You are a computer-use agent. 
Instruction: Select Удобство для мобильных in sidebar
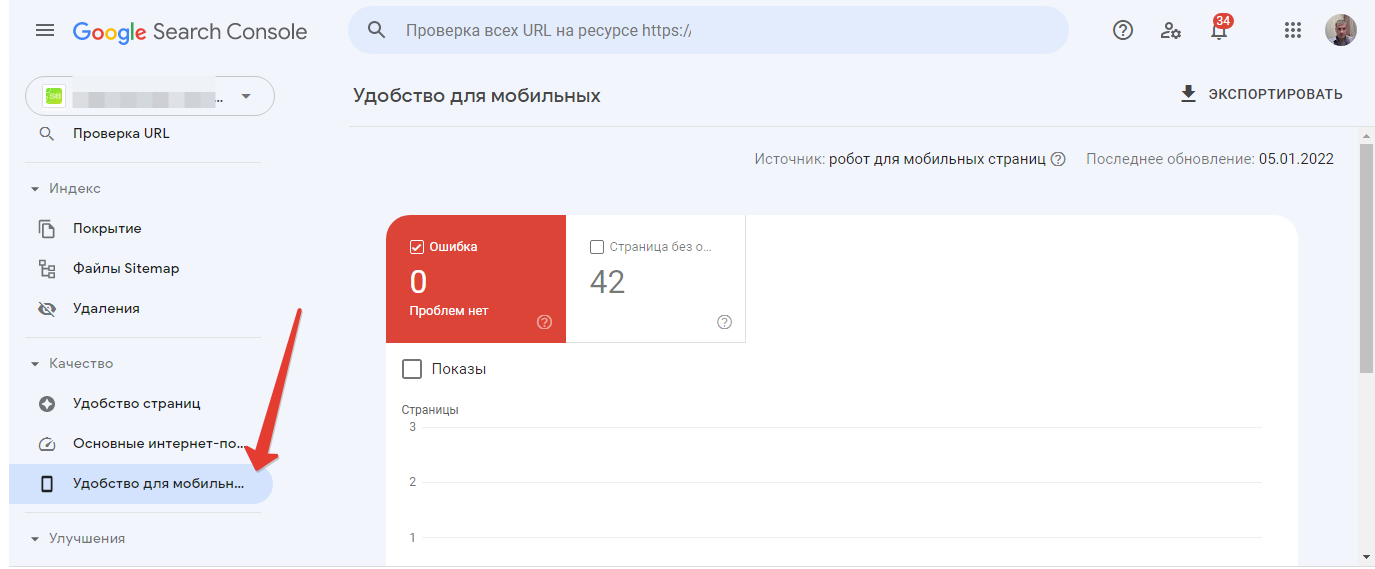[x=140, y=484]
